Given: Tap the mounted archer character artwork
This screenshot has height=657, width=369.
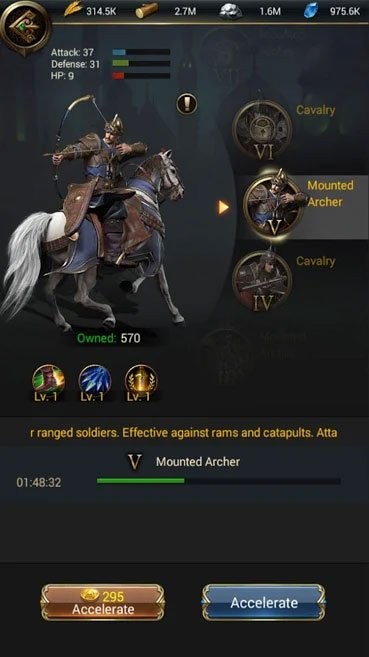Looking at the screenshot, I should [x=94, y=212].
